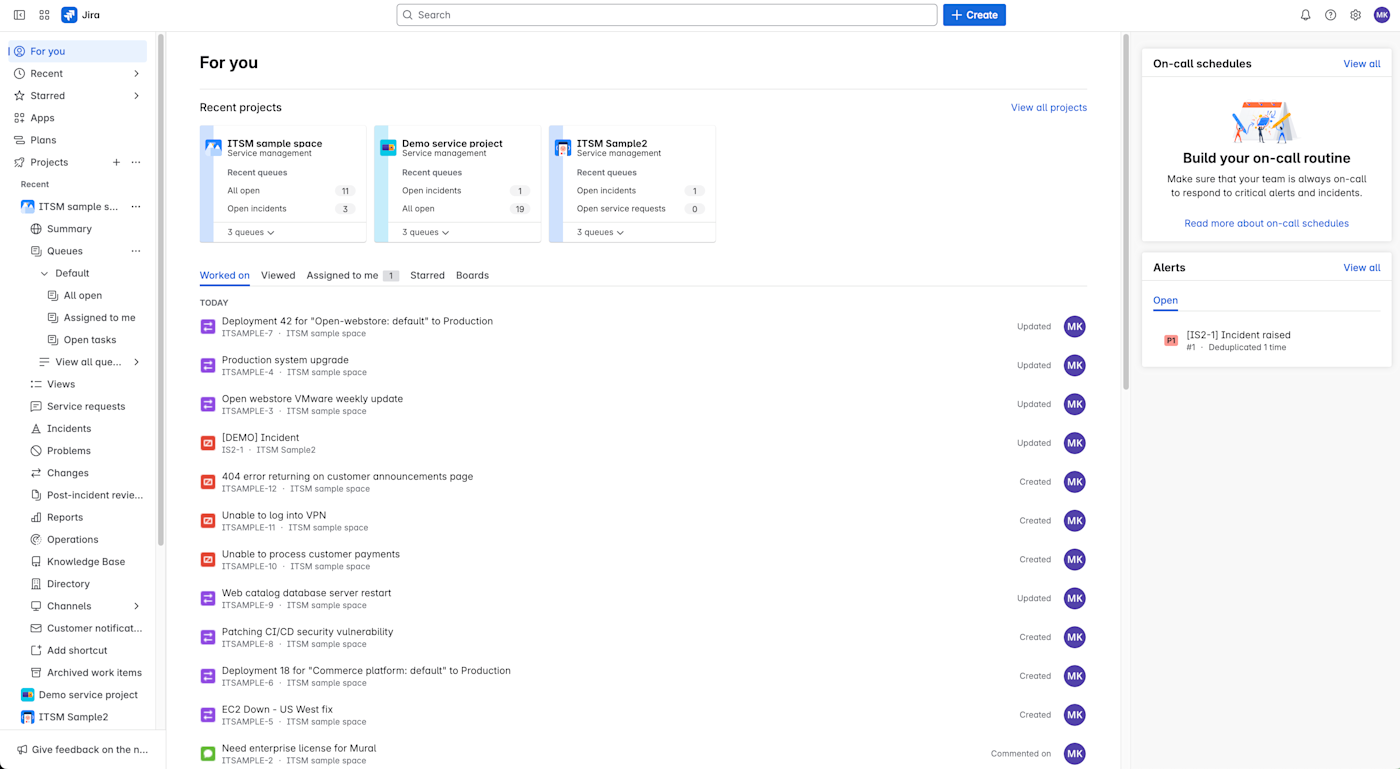Open "Patching CI/CD security vulnerability" item
1400x769 pixels.
click(x=307, y=632)
